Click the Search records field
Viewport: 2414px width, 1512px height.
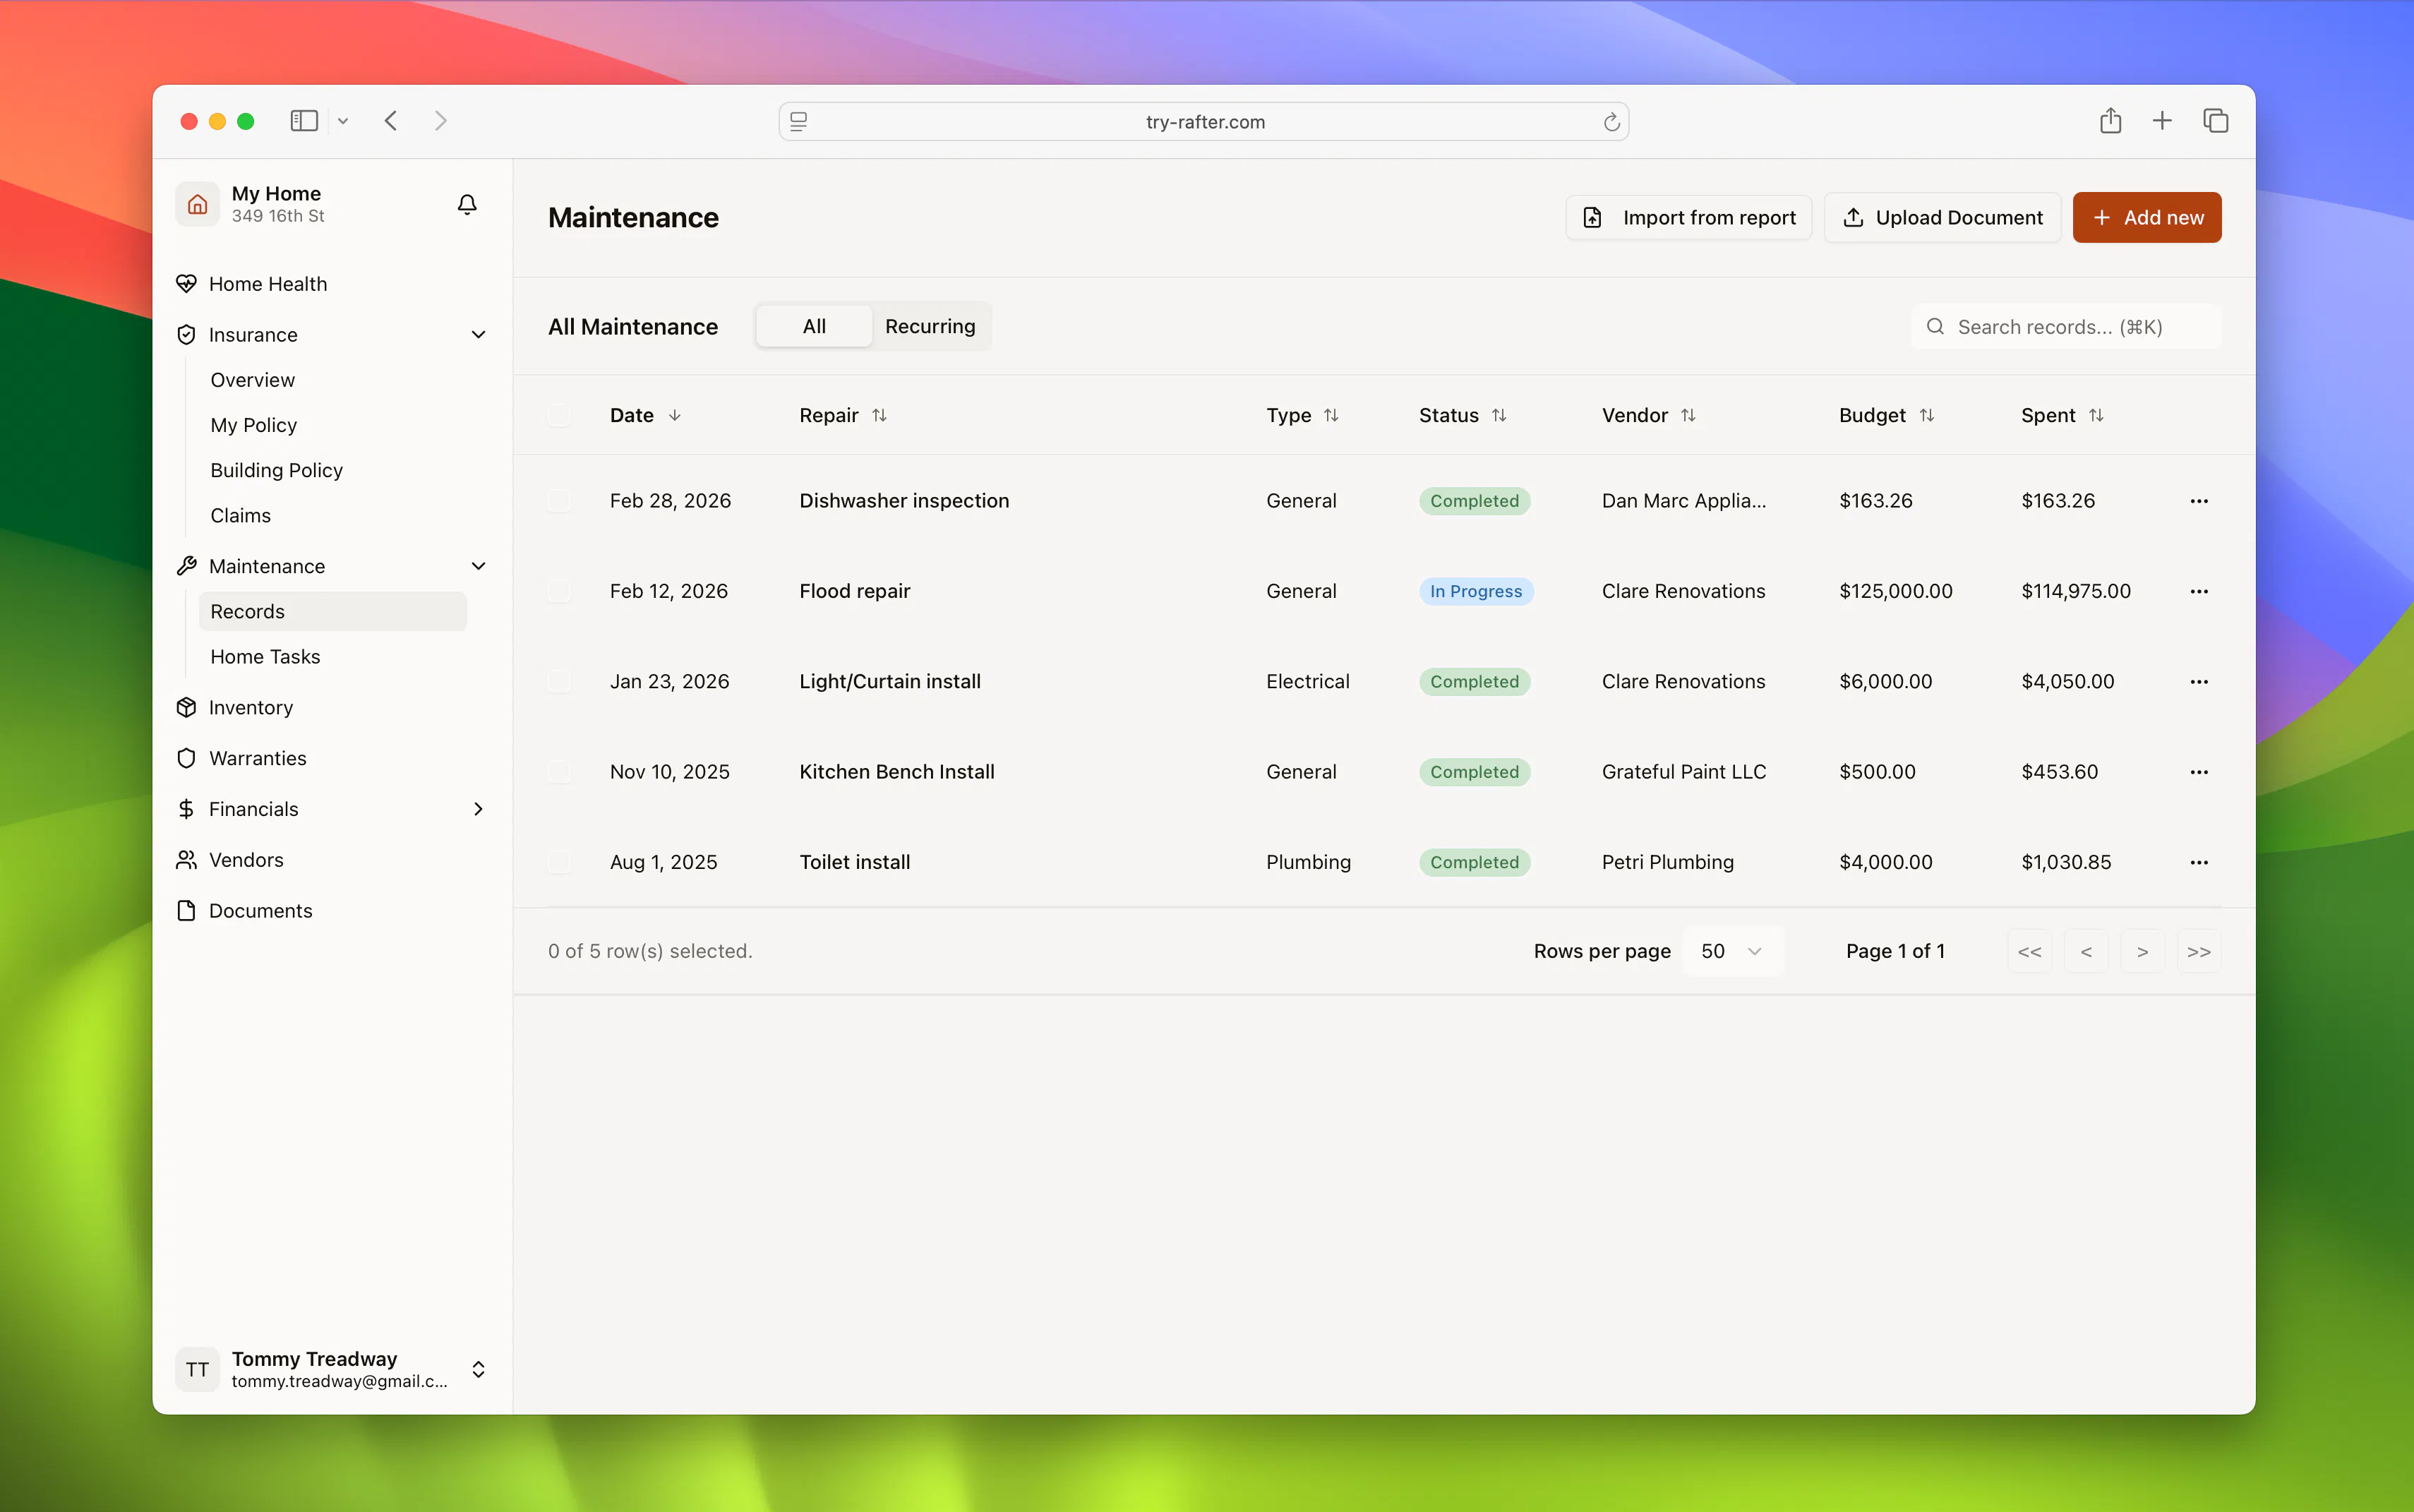pyautogui.click(x=2066, y=327)
